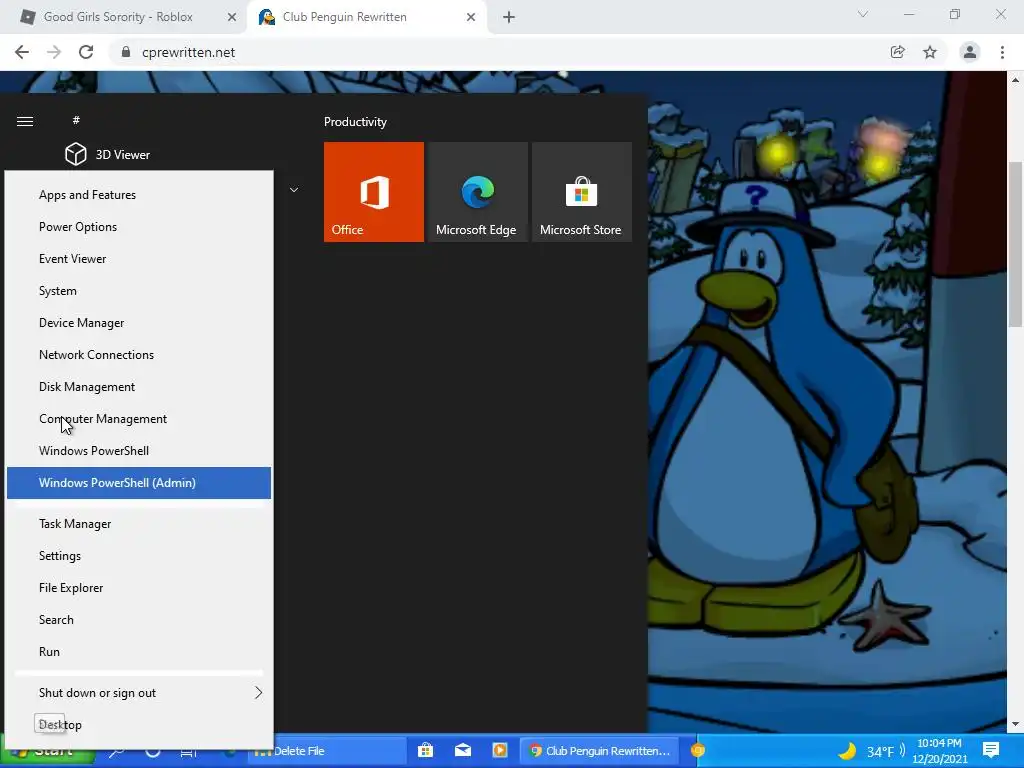The image size is (1024, 768).
Task: Bookmark this page with the star icon
Action: [x=930, y=52]
